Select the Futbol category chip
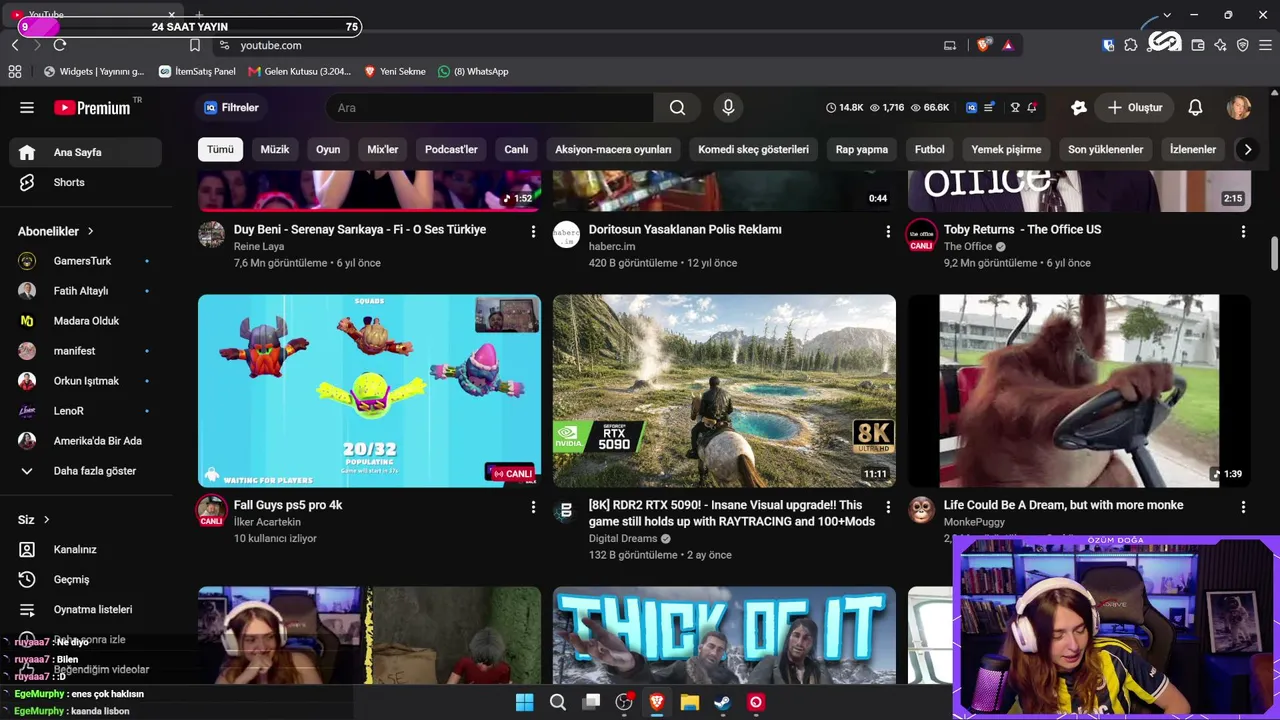This screenshot has width=1280, height=720. point(930,149)
